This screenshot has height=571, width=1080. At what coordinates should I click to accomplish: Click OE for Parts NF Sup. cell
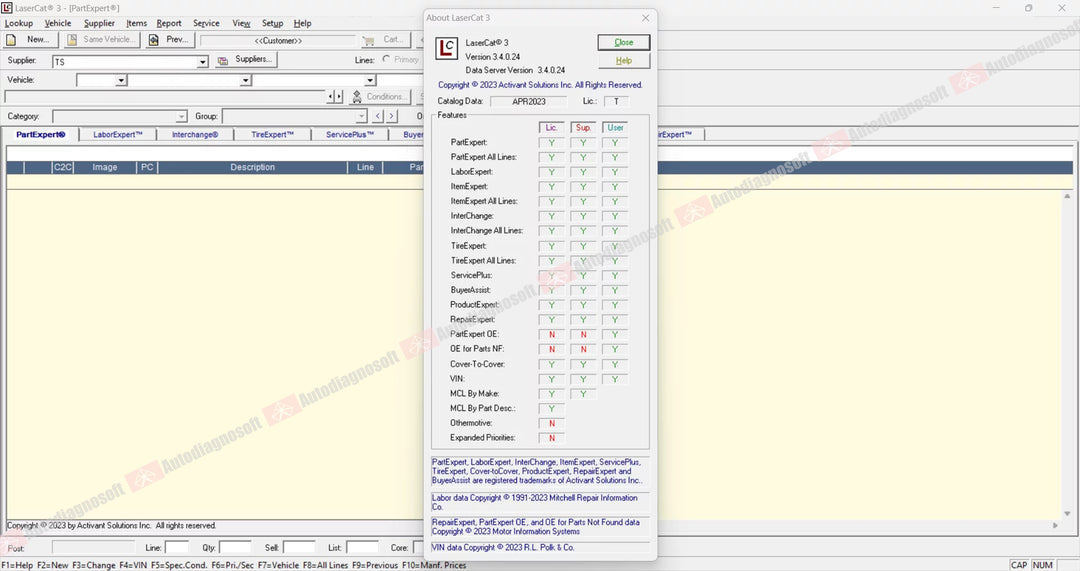pos(583,349)
